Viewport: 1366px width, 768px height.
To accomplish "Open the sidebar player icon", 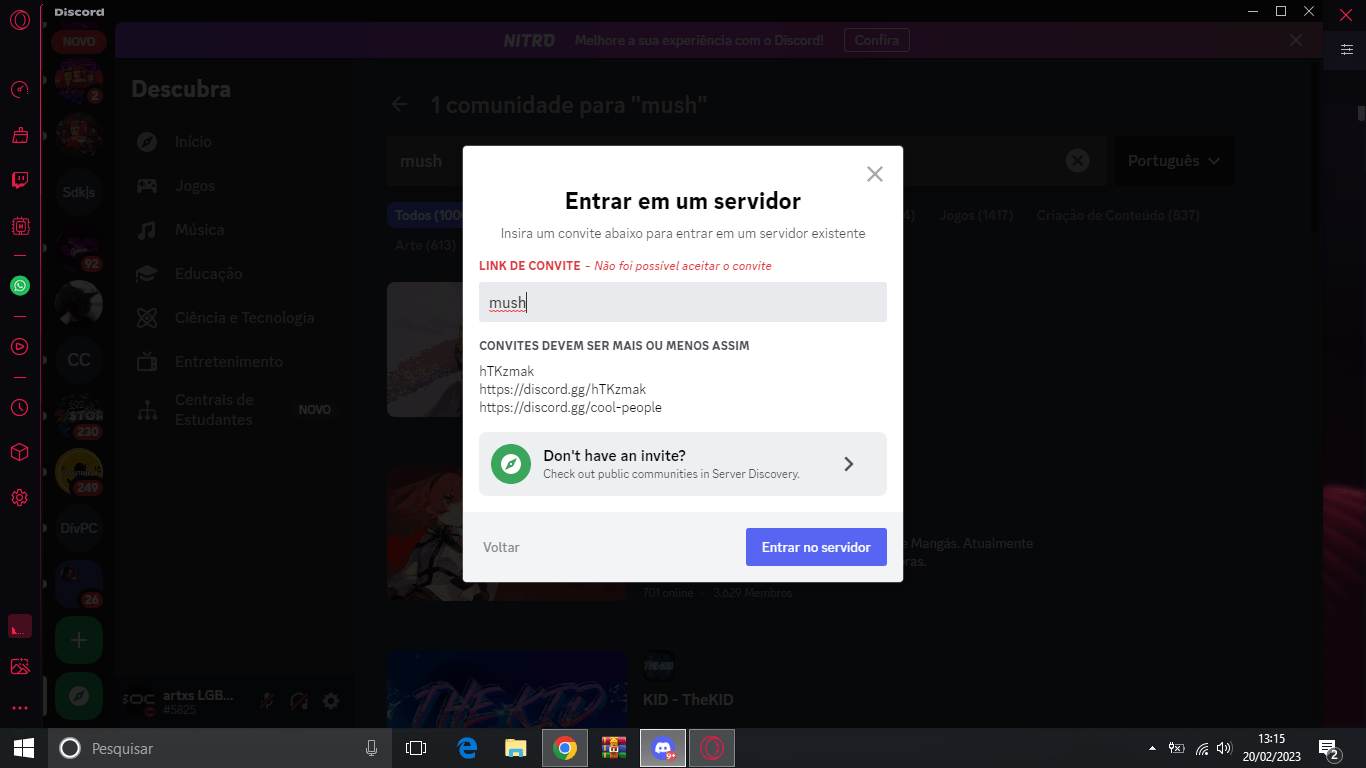I will pos(19,346).
